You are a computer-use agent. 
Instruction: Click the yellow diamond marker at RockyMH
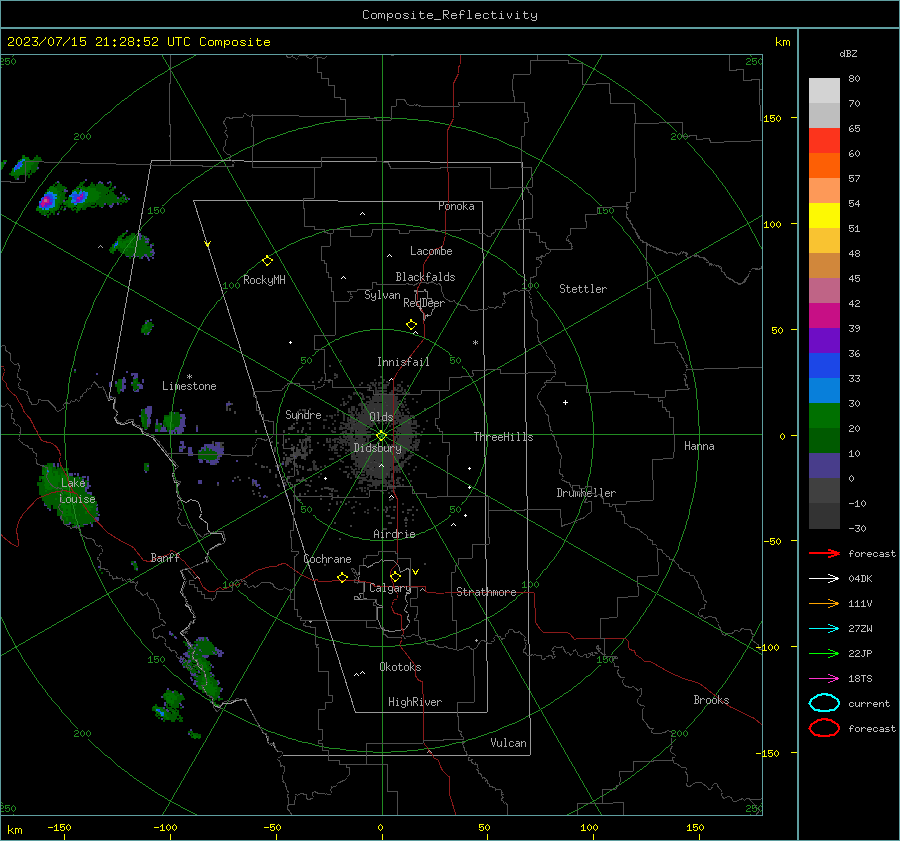click(x=267, y=261)
